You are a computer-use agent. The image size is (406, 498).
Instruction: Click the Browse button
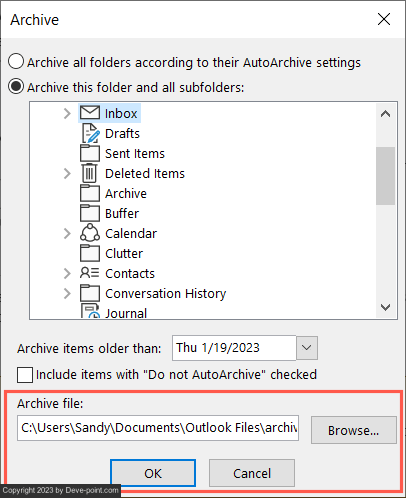[354, 430]
